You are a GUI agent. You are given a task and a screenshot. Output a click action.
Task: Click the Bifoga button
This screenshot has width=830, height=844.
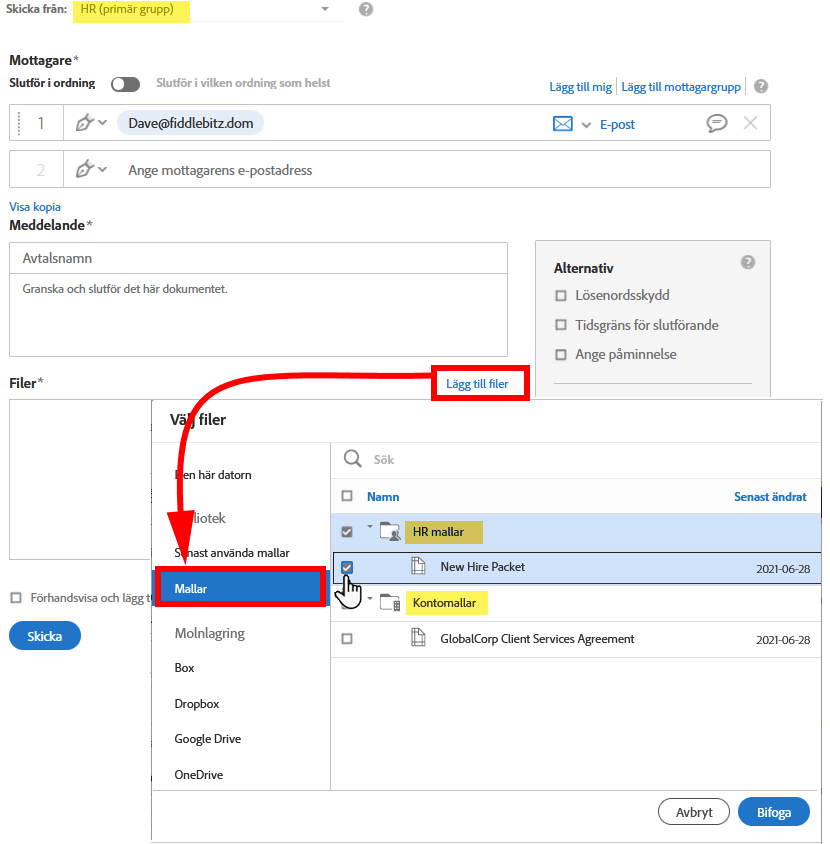click(773, 812)
